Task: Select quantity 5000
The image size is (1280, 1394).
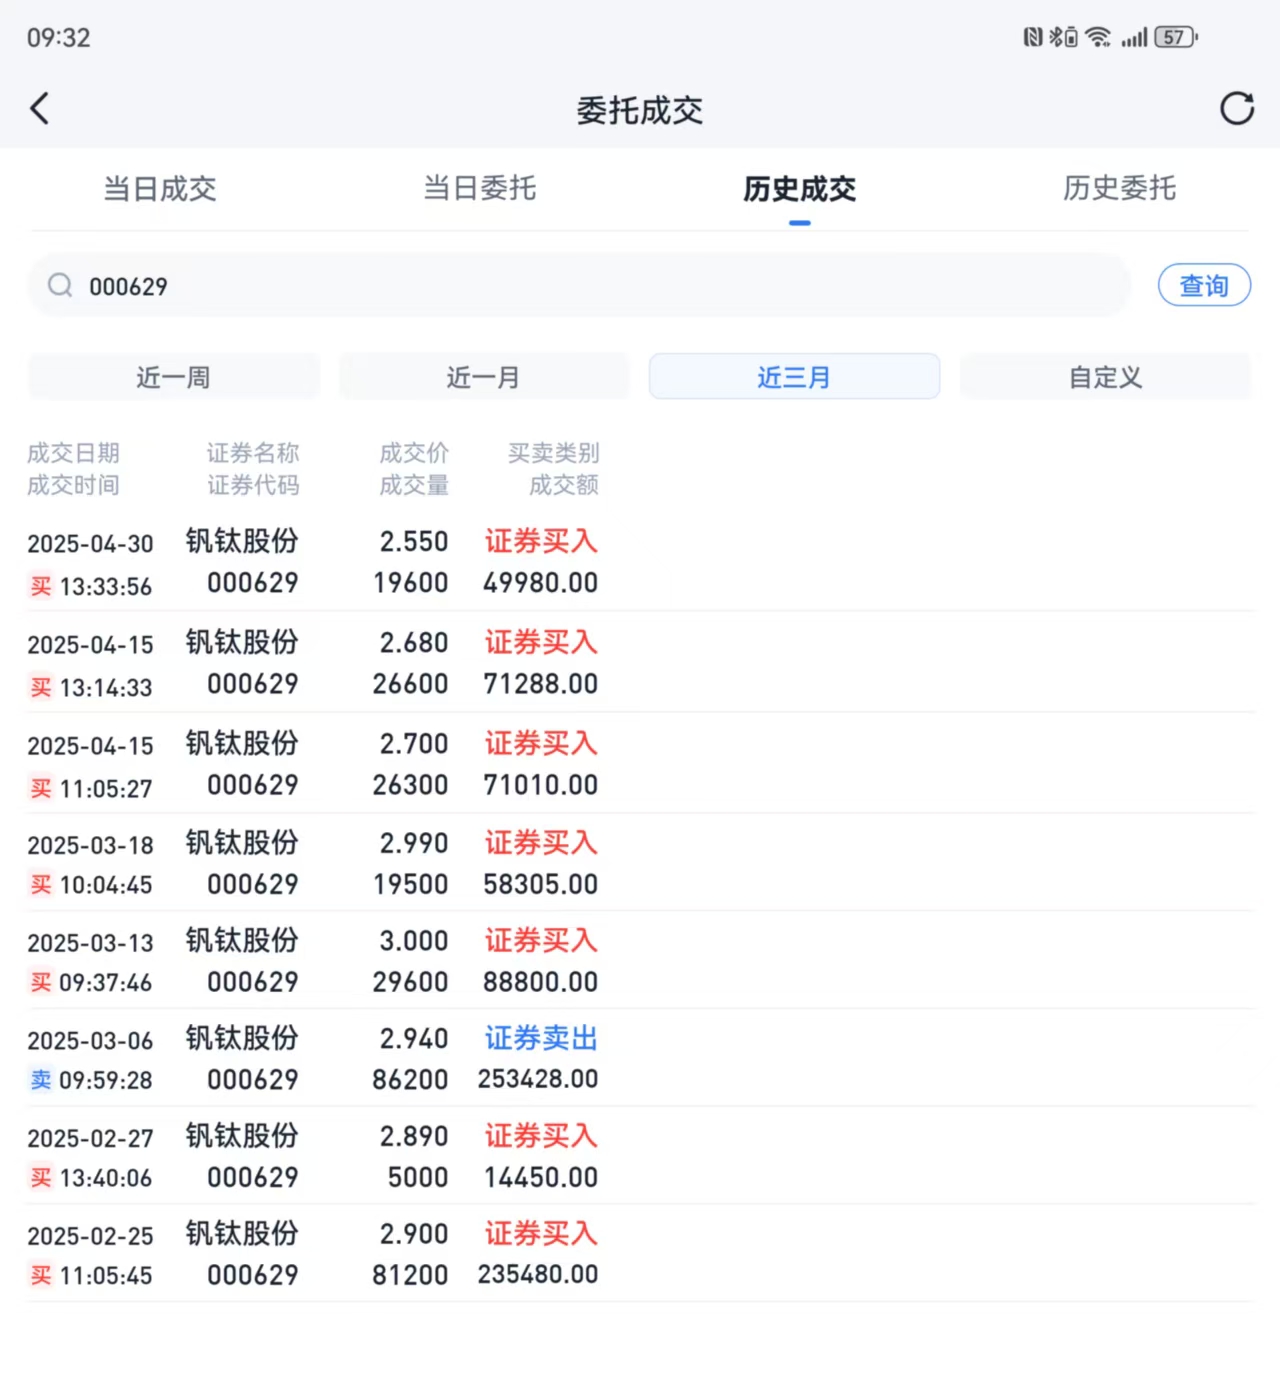Action: 418,1178
